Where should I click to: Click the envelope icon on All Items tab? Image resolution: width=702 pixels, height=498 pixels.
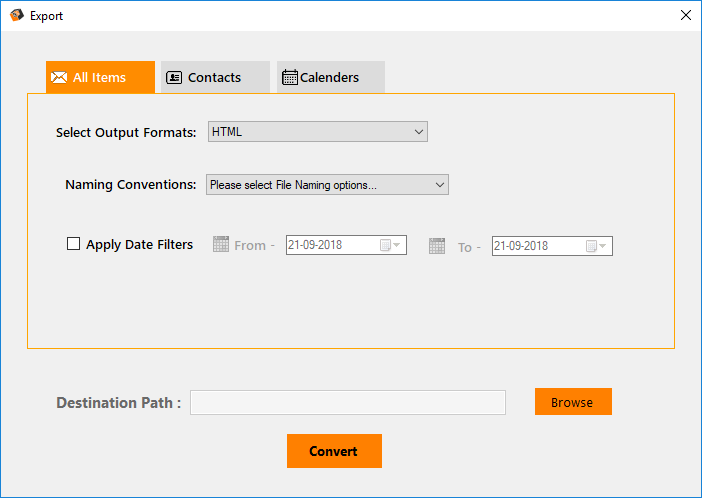tap(59, 77)
